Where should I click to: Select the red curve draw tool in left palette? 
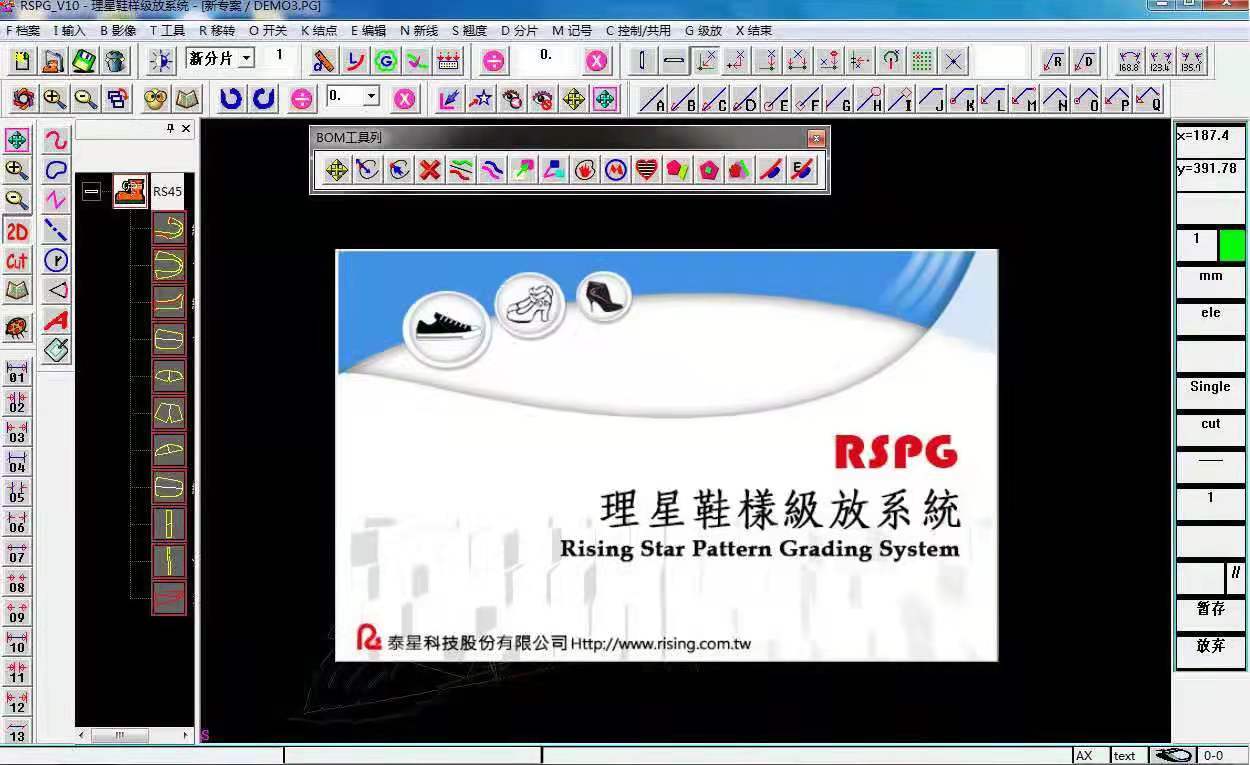(56, 139)
